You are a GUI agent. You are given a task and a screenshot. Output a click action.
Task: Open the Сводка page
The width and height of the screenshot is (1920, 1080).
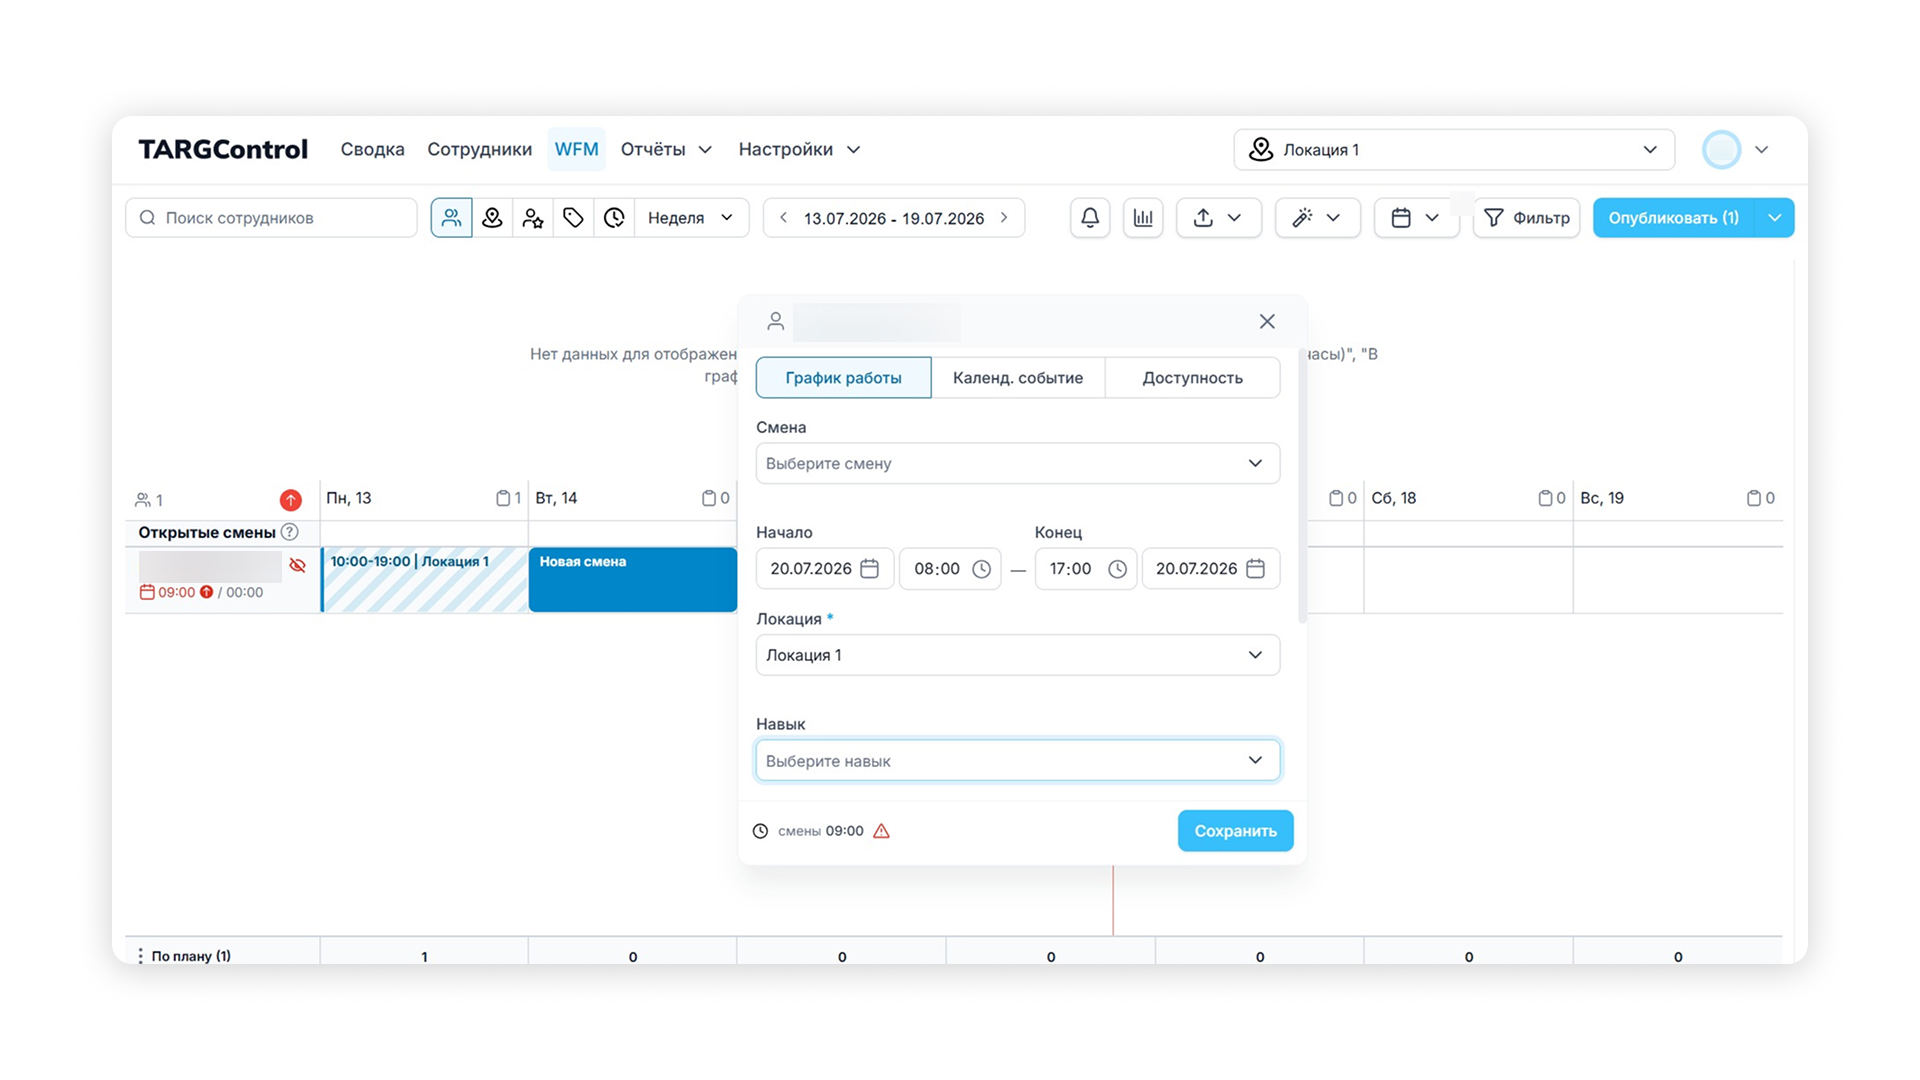pyautogui.click(x=372, y=150)
